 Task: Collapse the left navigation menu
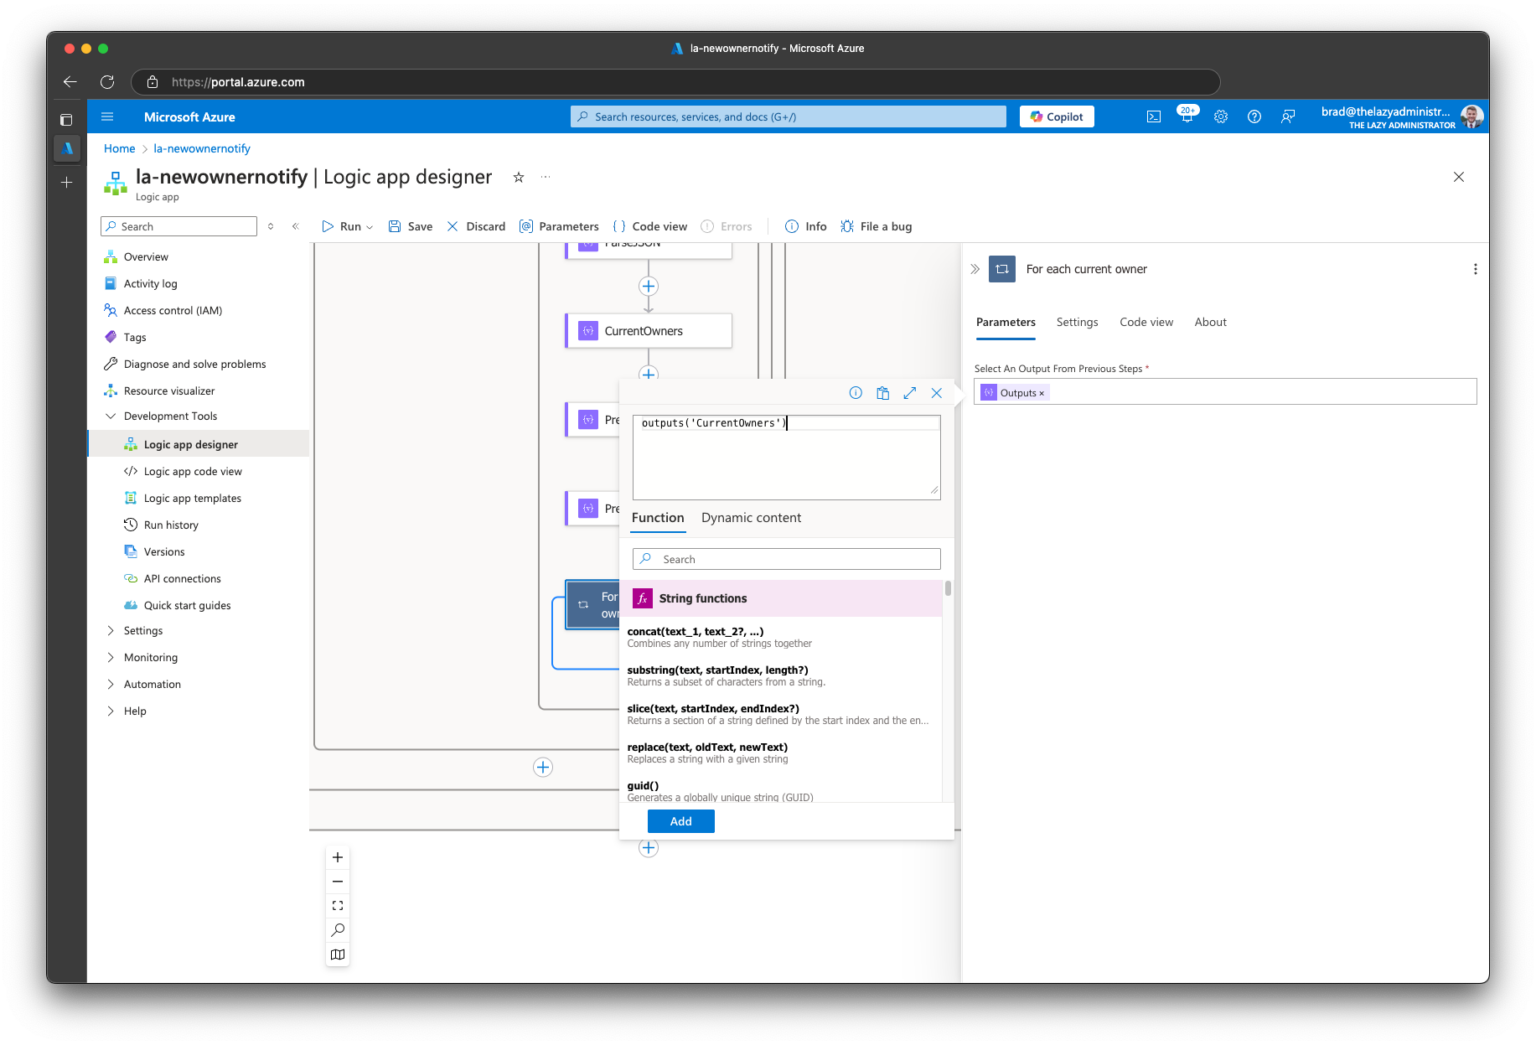tap(295, 227)
